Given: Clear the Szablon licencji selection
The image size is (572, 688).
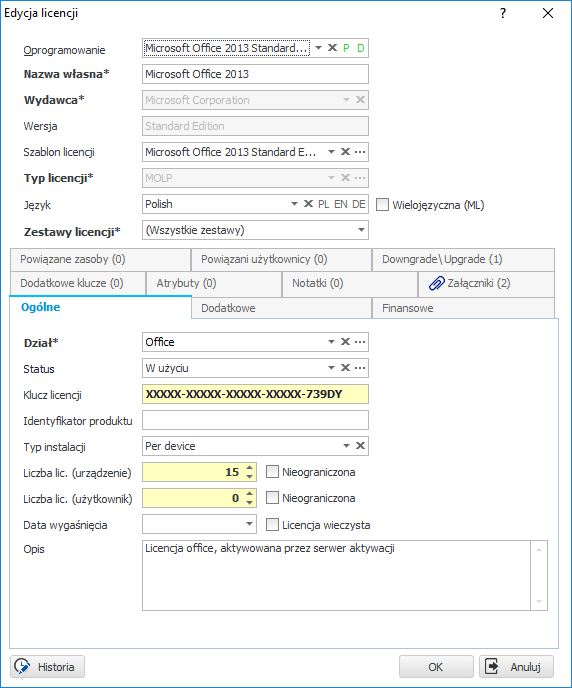Looking at the screenshot, I should 345,152.
